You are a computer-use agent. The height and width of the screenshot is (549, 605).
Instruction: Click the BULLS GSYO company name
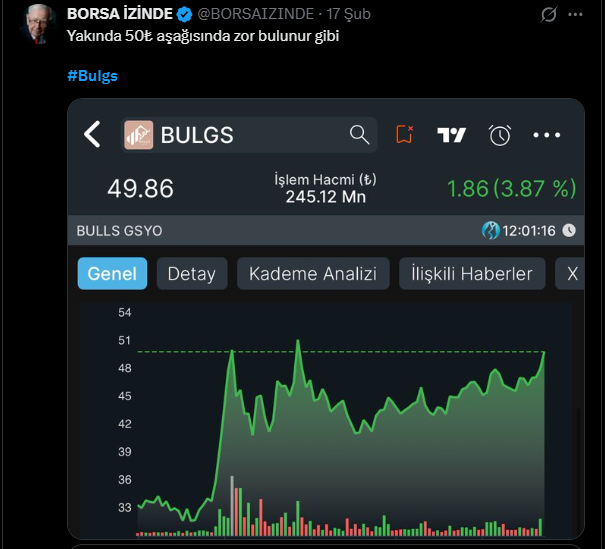pos(119,231)
